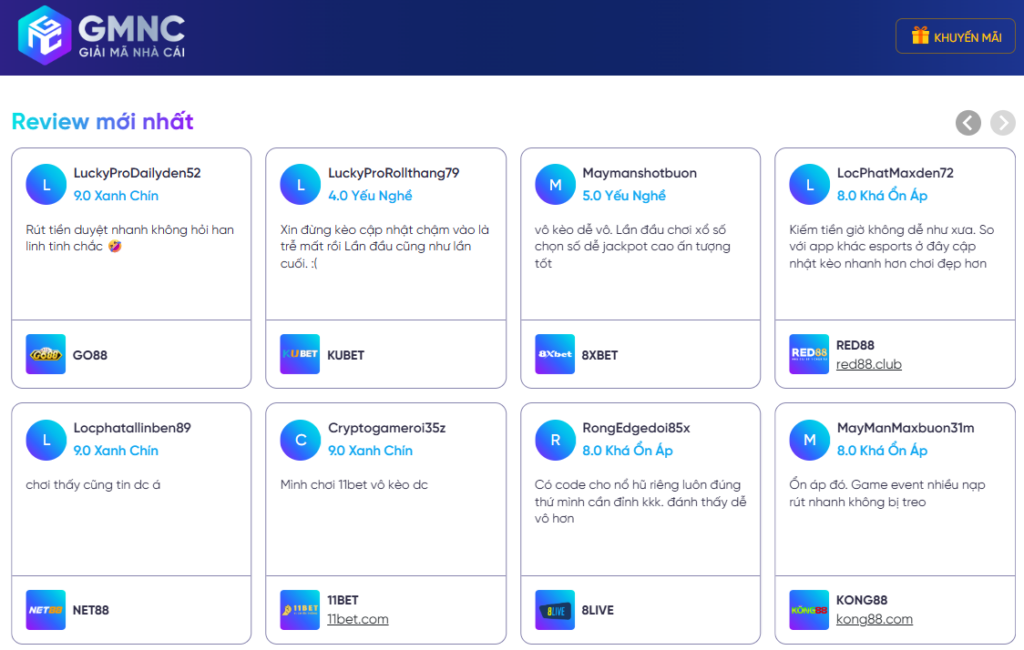Image resolution: width=1024 pixels, height=650 pixels.
Task: Select the RED88 logo icon
Action: [x=809, y=355]
